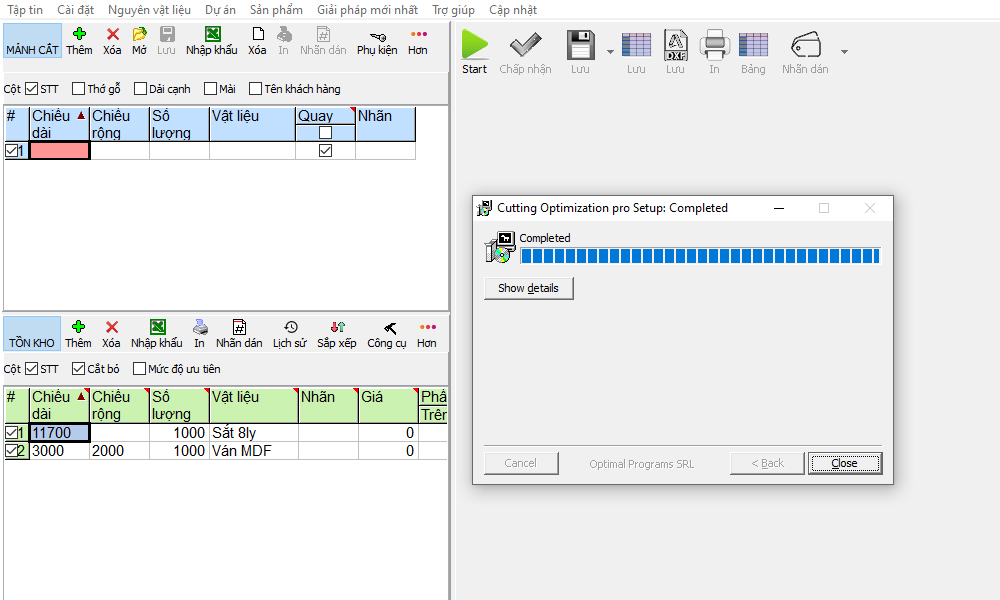
Task: Click the printer In icon in right toolbar
Action: tap(714, 45)
